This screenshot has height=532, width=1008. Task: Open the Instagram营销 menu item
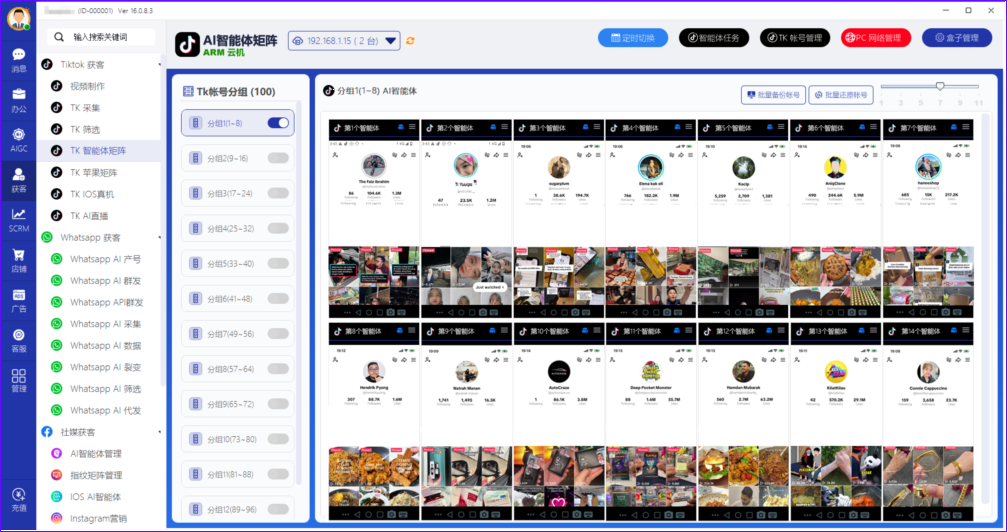98,519
